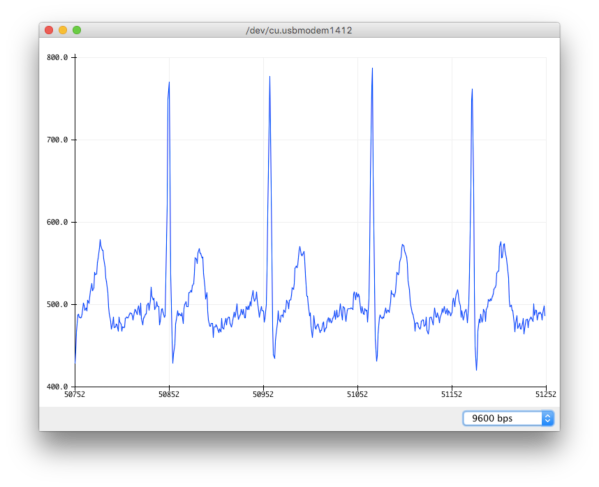
Task: Click the 50952 x-axis tick label
Action: (263, 395)
